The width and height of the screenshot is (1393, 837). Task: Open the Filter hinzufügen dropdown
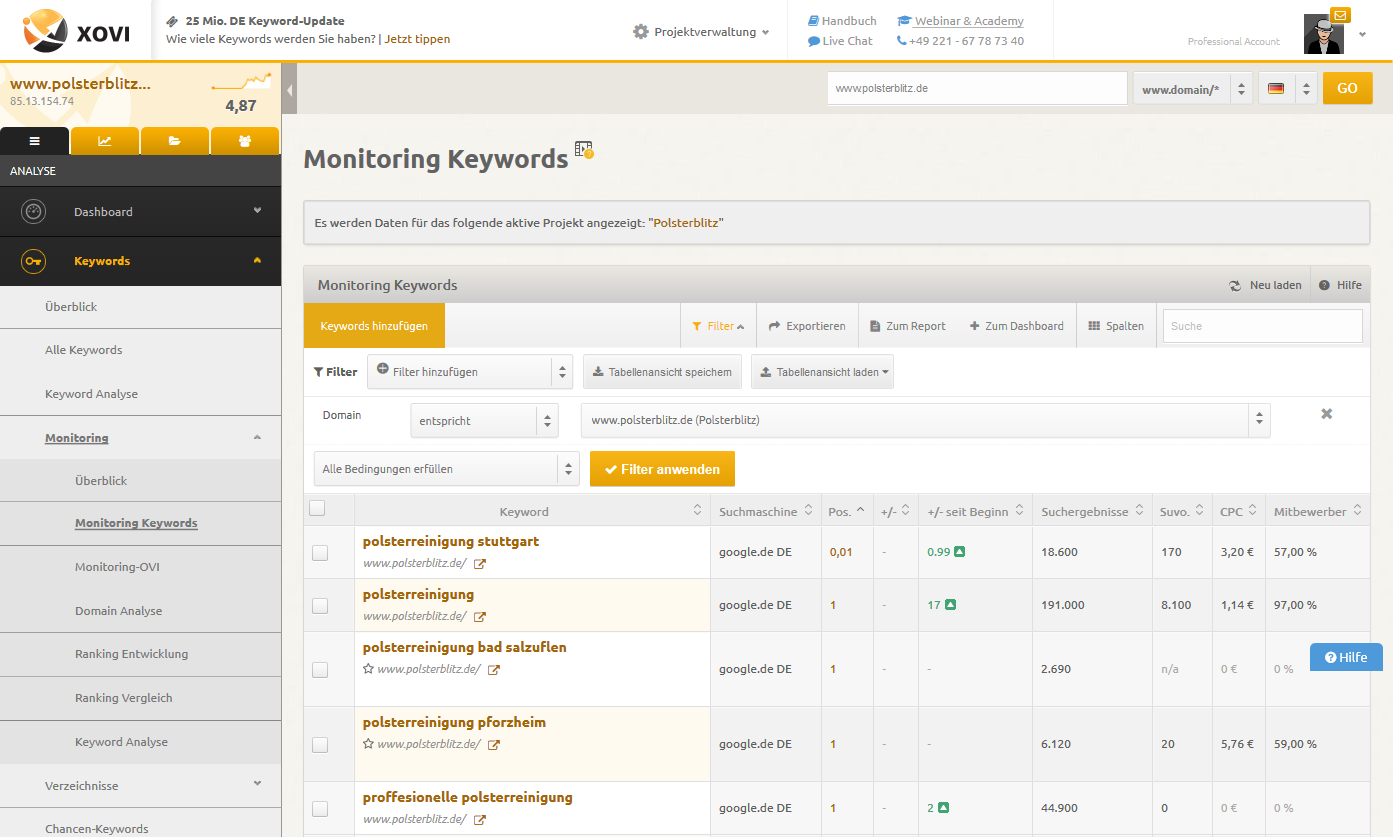click(x=470, y=372)
